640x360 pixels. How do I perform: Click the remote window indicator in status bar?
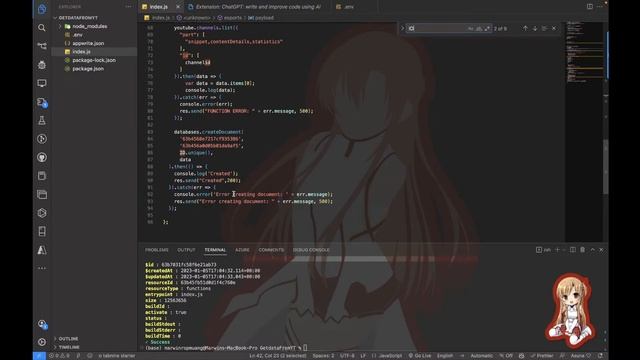click(39, 356)
